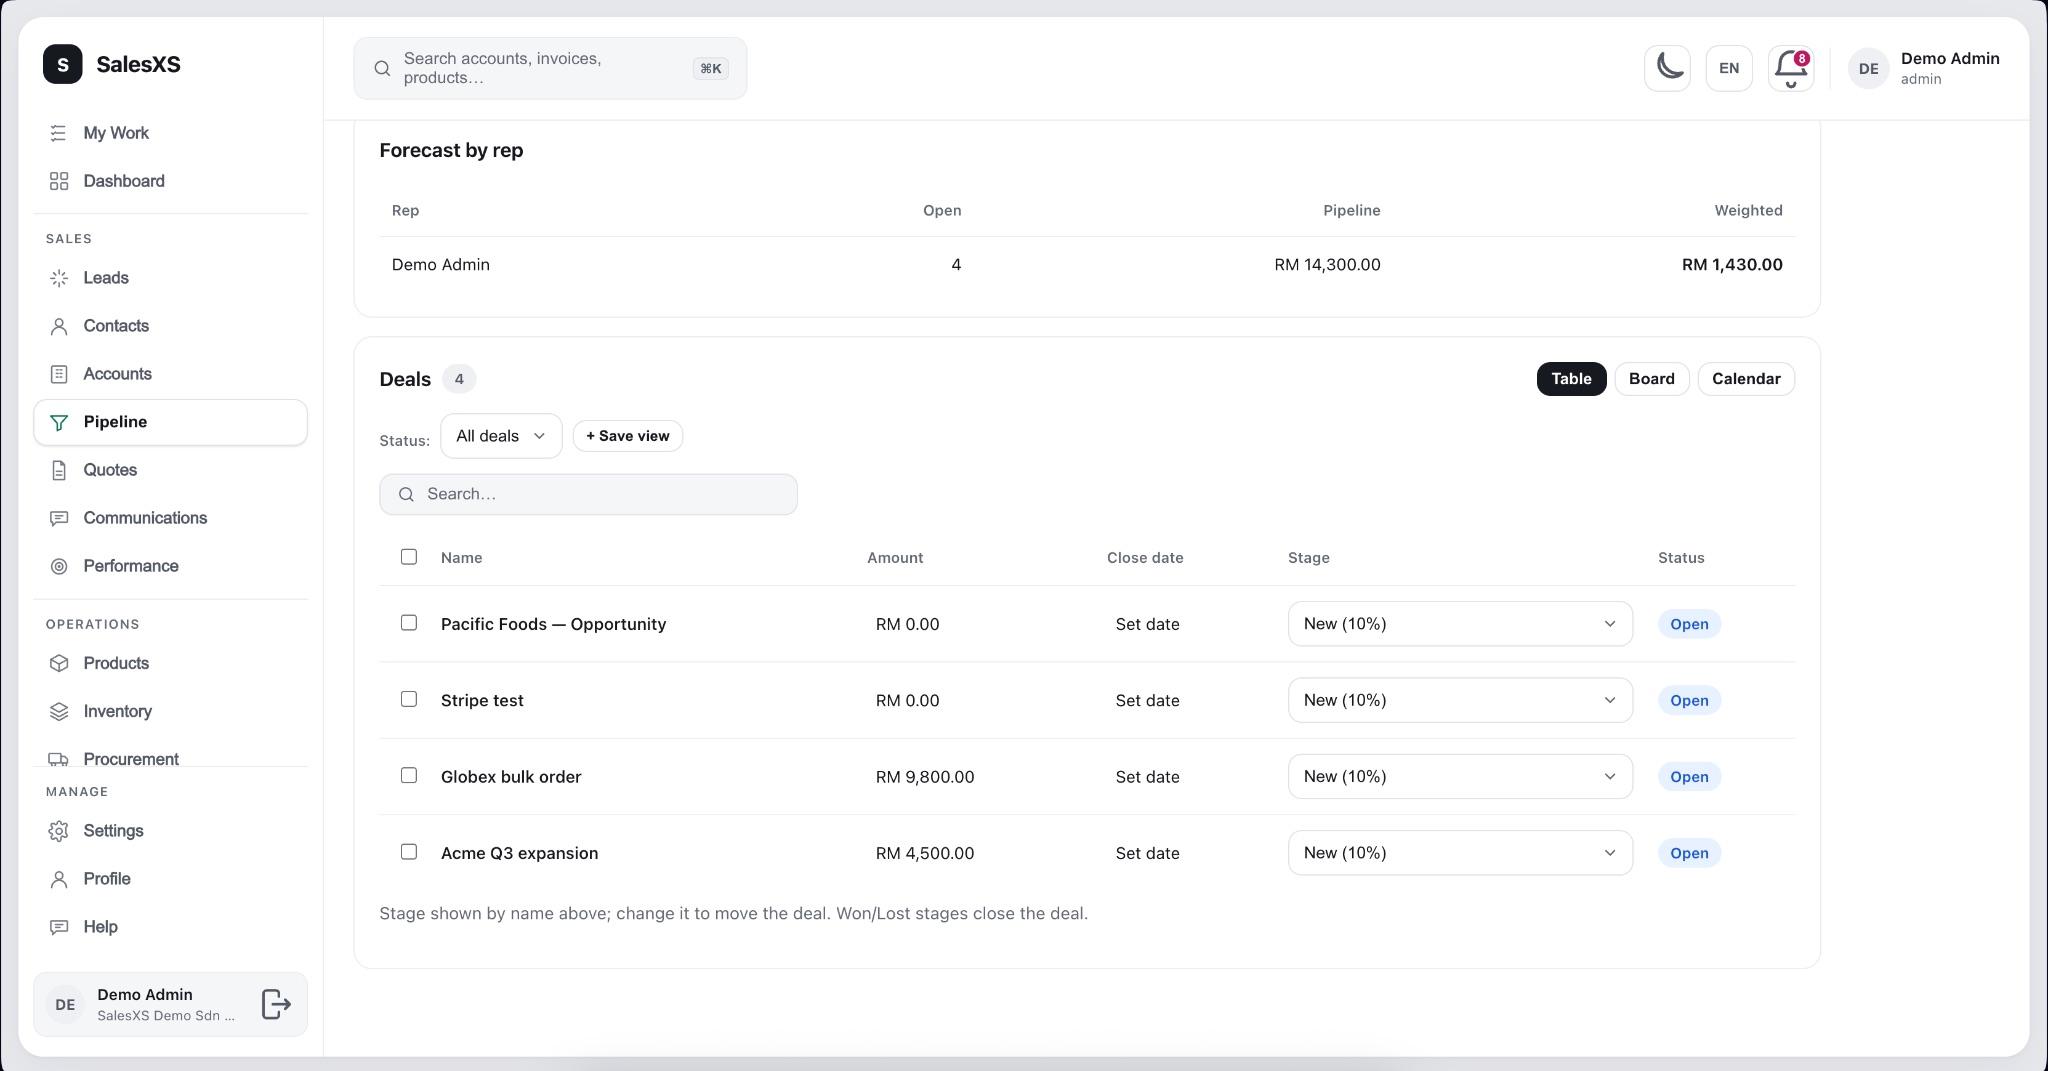Set the close date for Acme Q3 expansion

click(x=1147, y=853)
